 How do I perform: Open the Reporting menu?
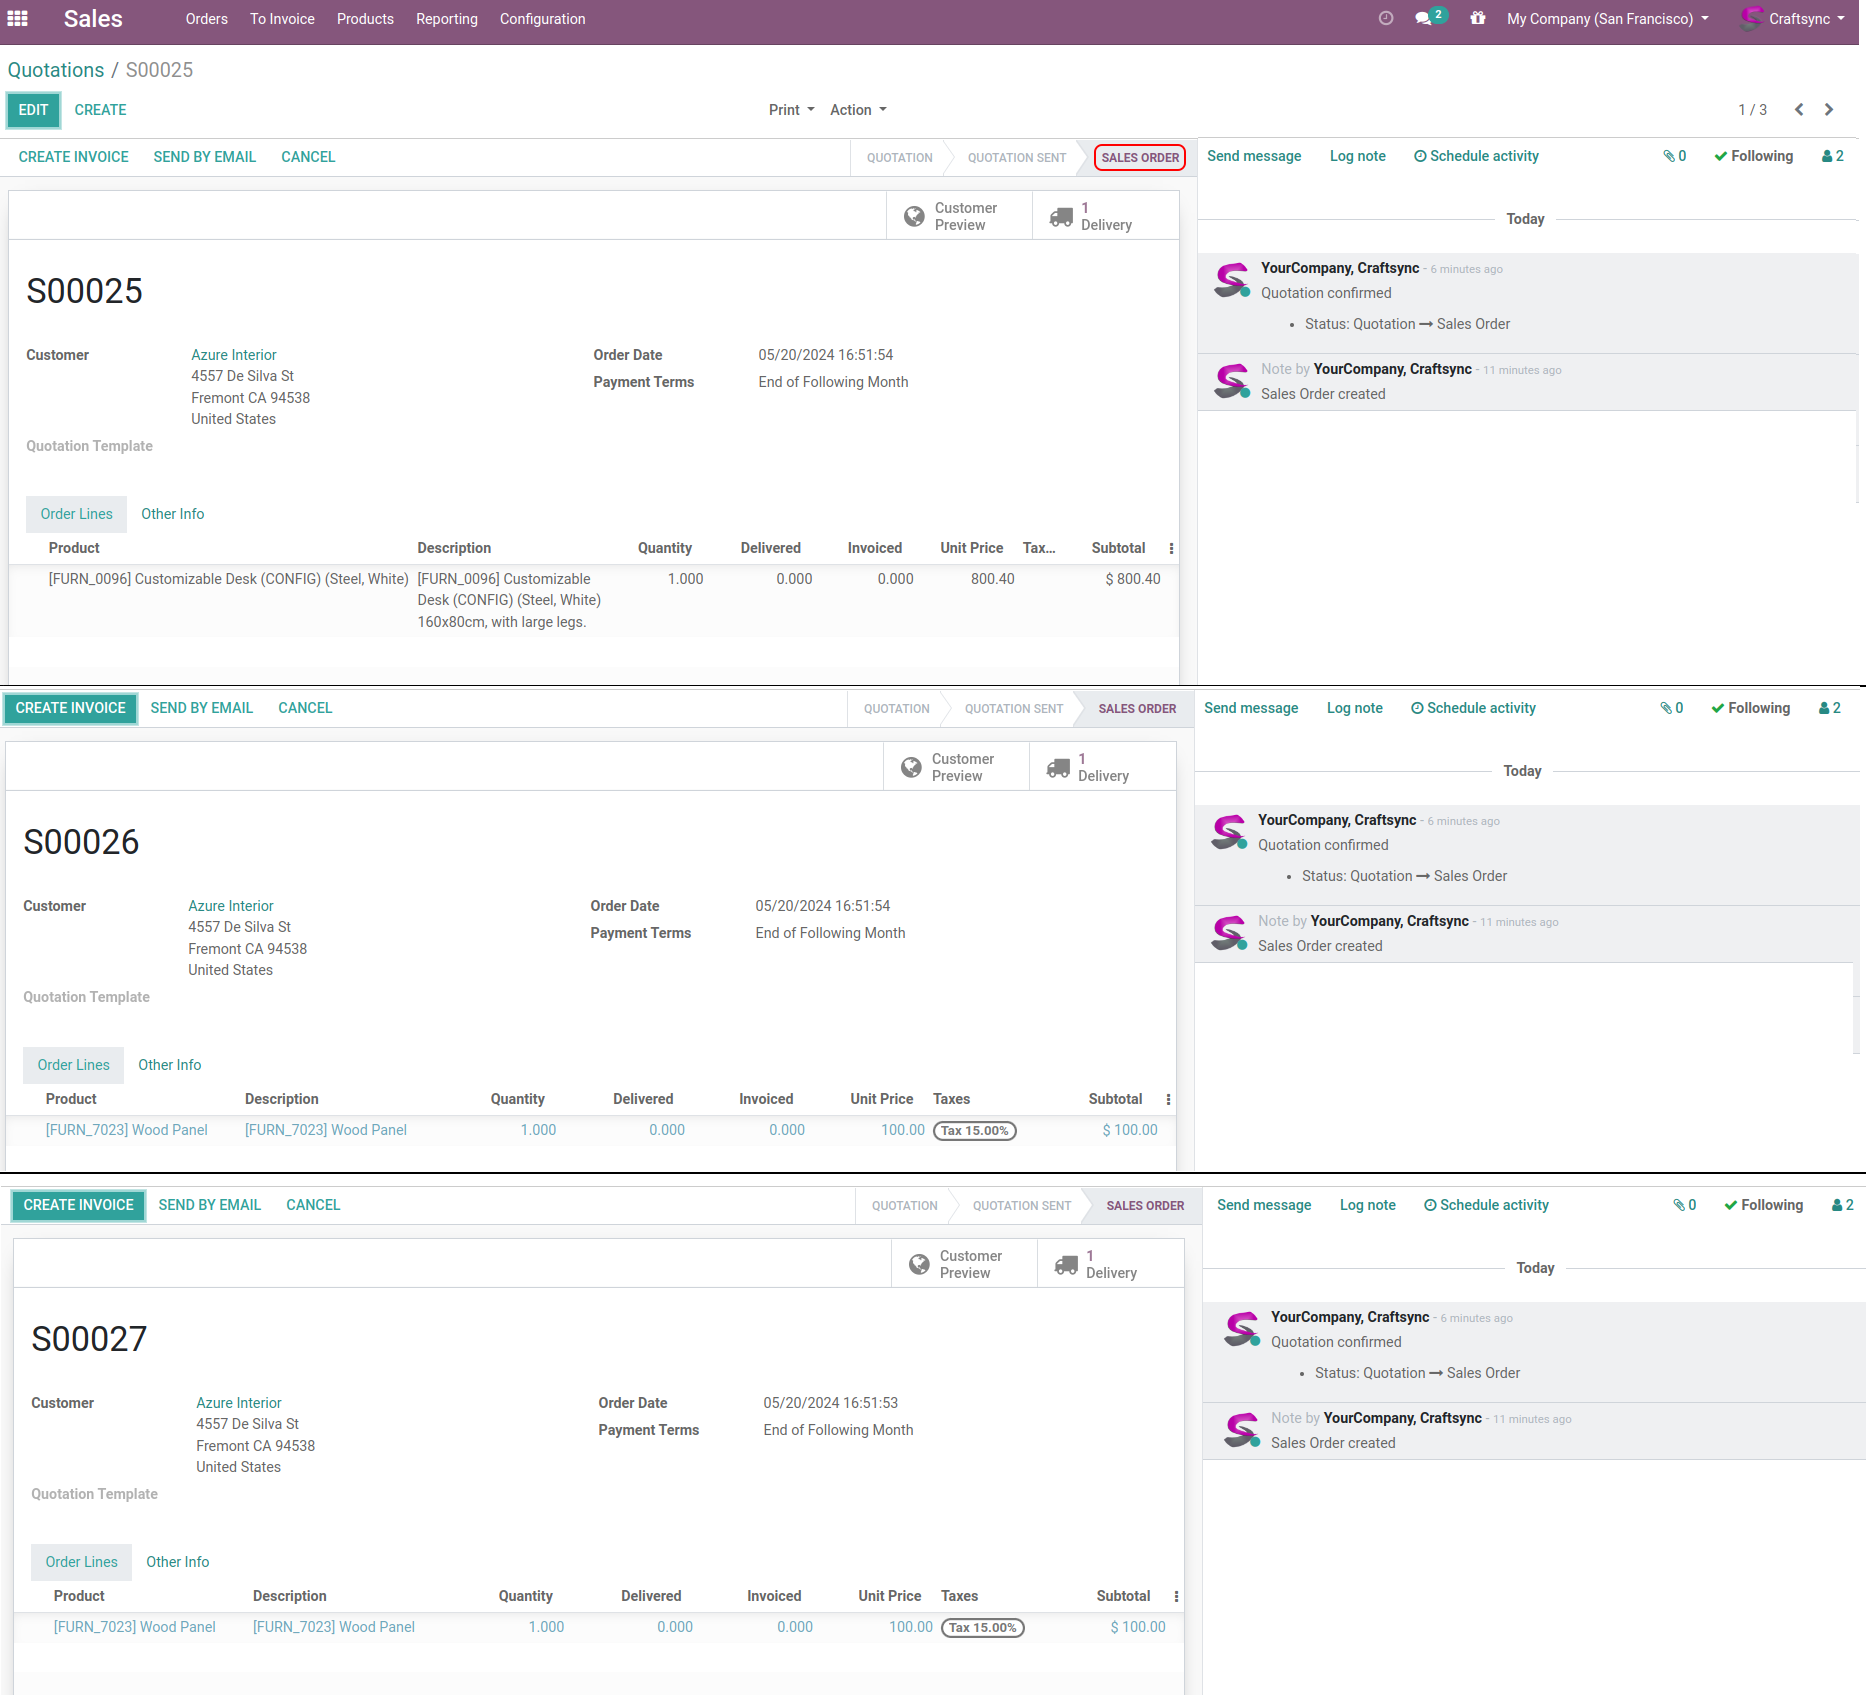click(x=446, y=19)
